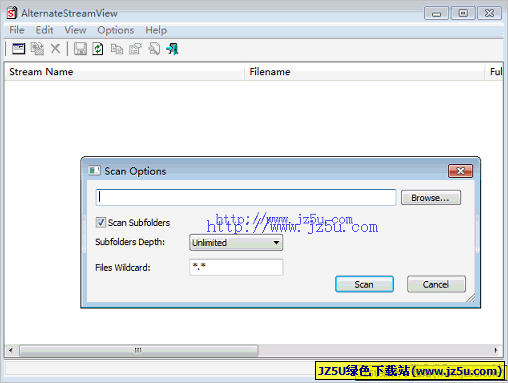Click the exit toolbar icon

173,49
